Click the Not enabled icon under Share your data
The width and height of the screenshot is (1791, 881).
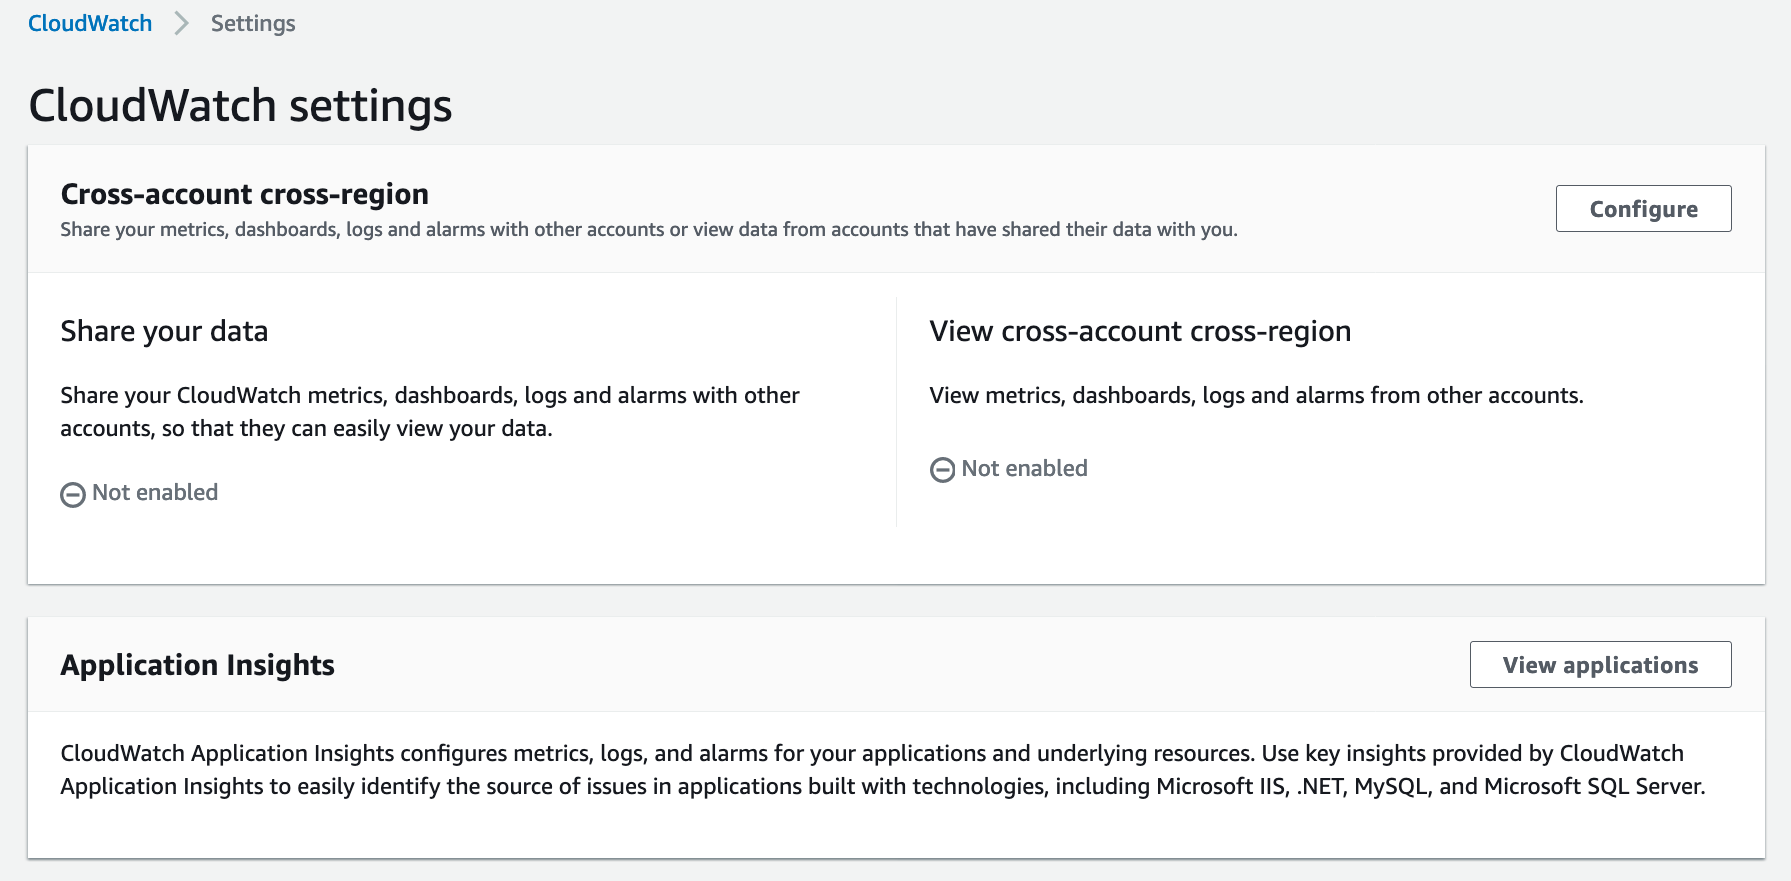click(x=73, y=494)
